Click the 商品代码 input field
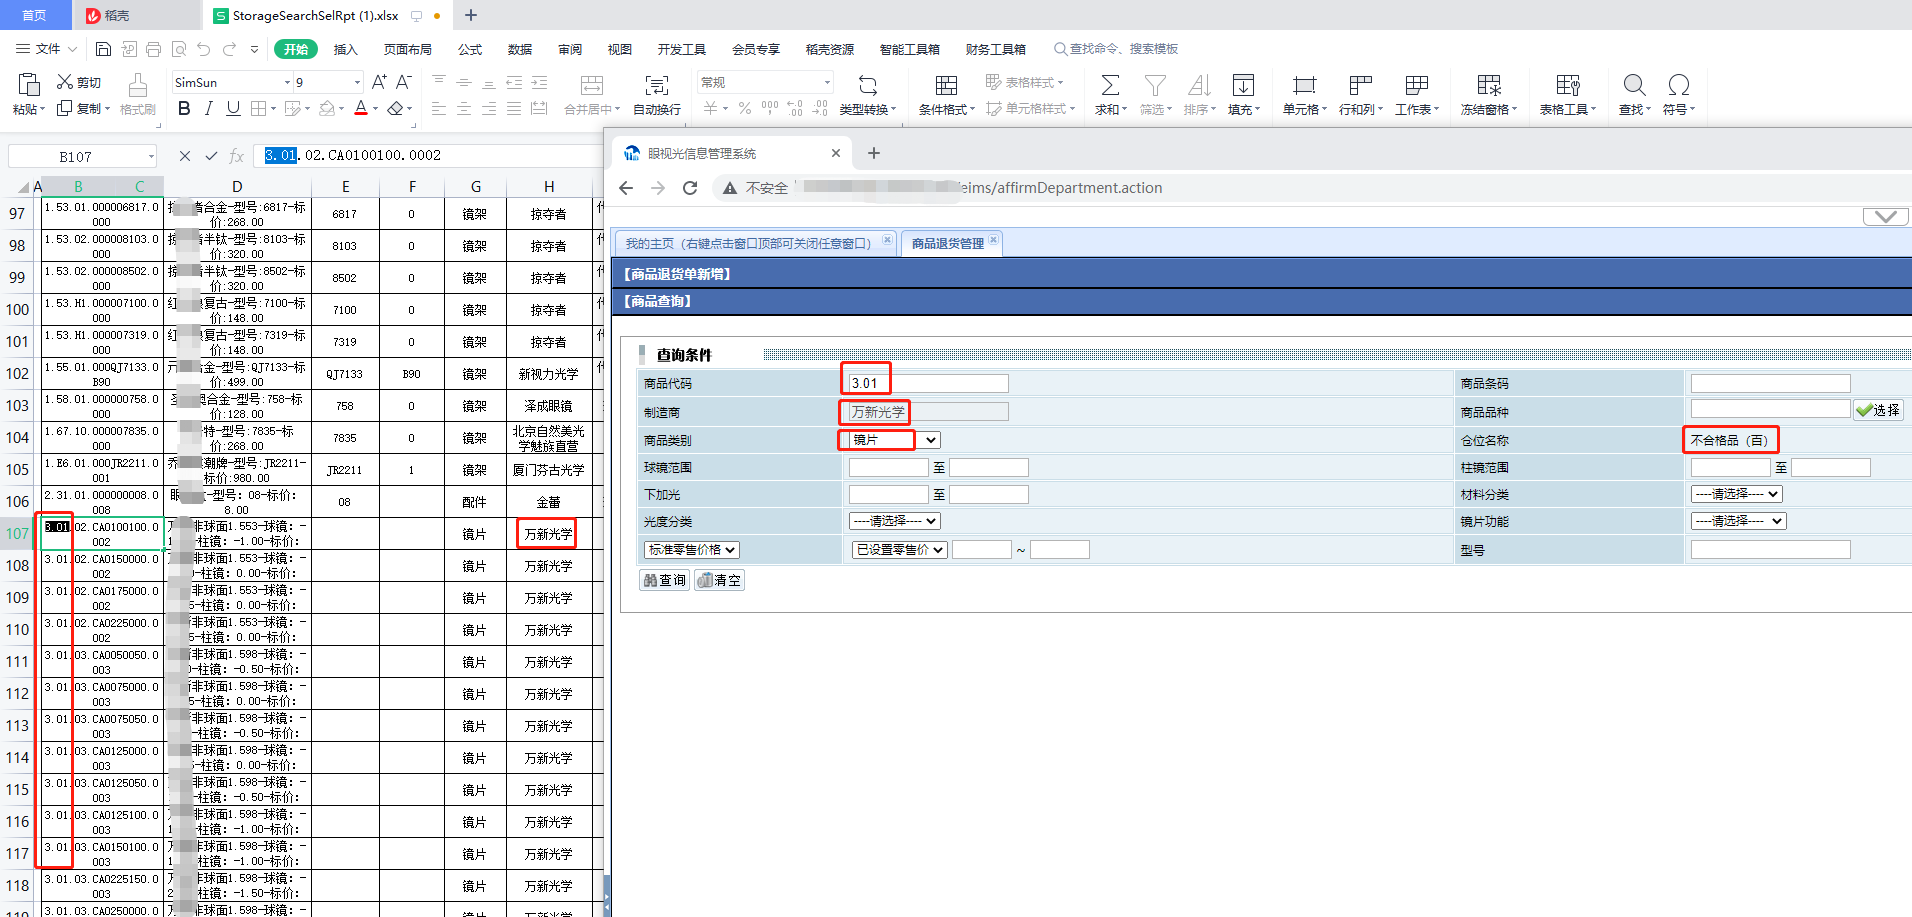The height and width of the screenshot is (917, 1912). click(928, 383)
